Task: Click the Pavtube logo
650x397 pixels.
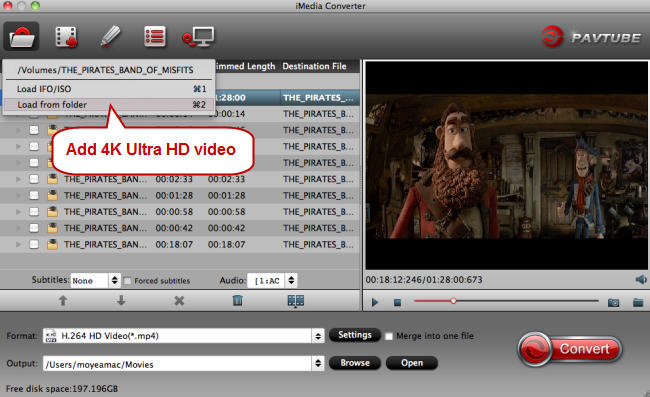Action: pyautogui.click(x=592, y=37)
